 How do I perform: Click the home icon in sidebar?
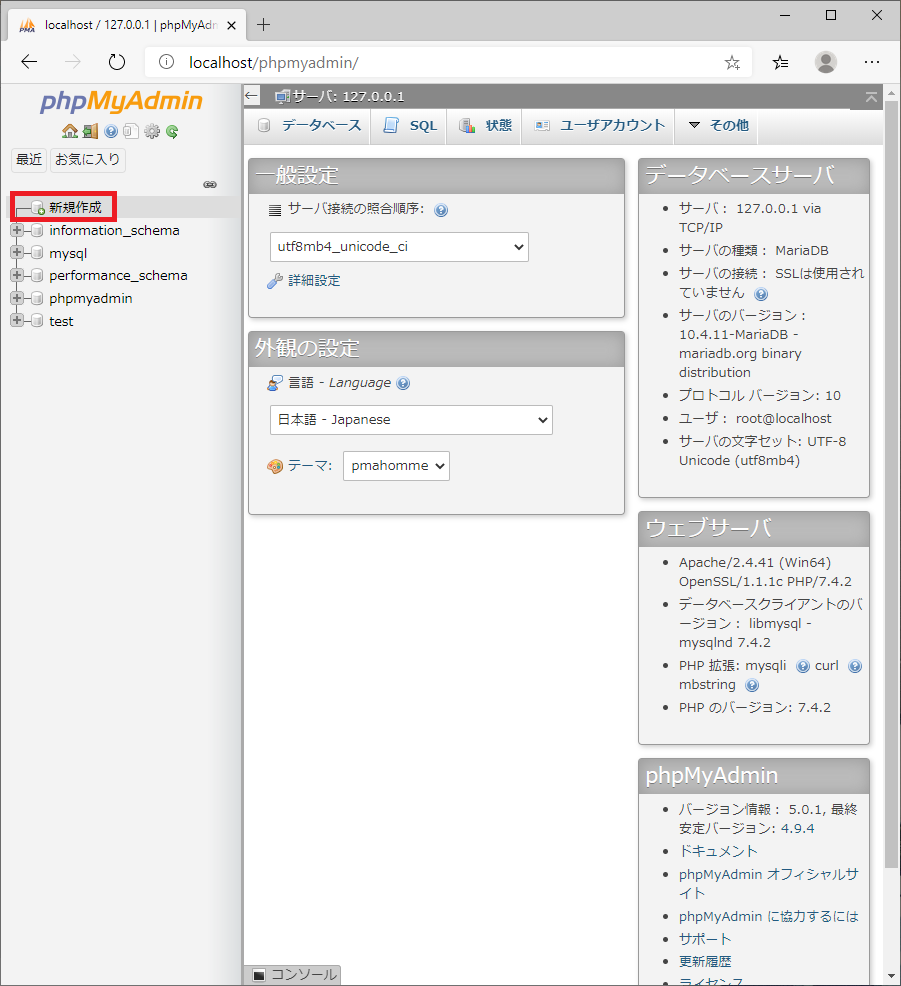(70, 131)
